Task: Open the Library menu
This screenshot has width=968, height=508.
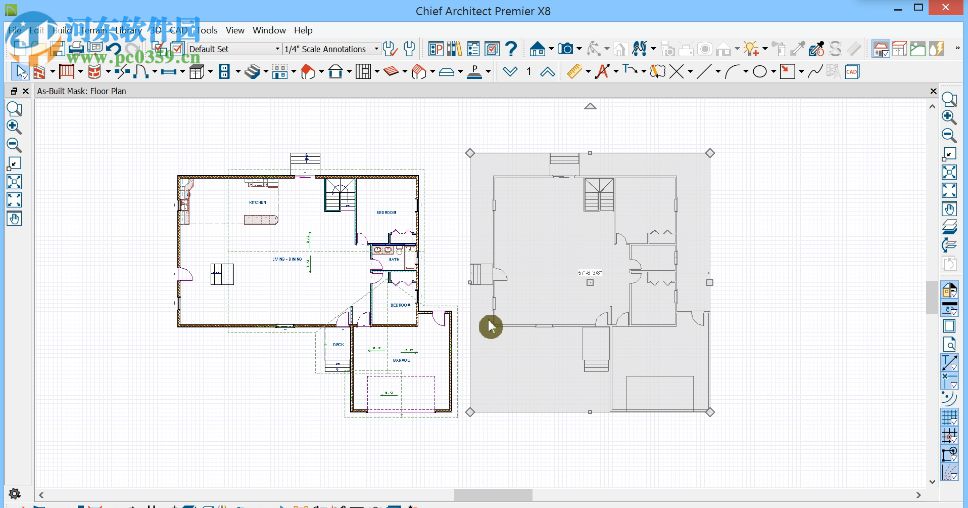Action: pyautogui.click(x=128, y=30)
